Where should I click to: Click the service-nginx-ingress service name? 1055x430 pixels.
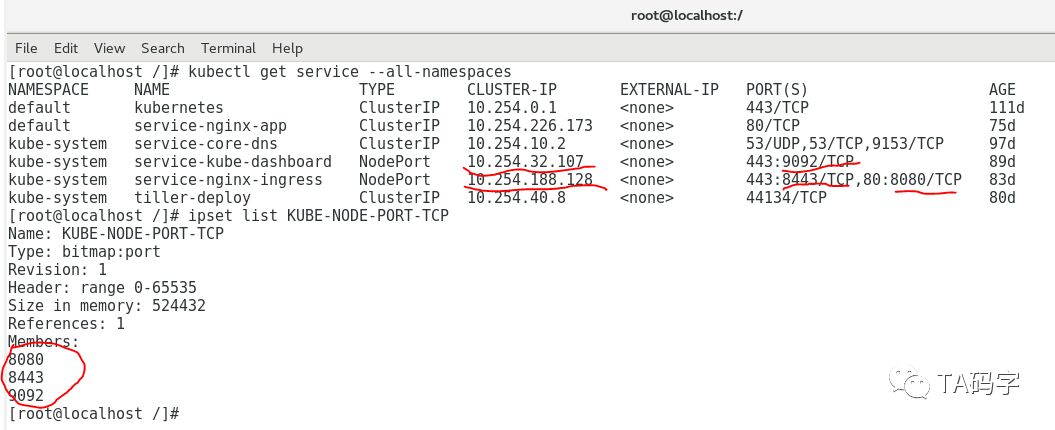click(228, 180)
